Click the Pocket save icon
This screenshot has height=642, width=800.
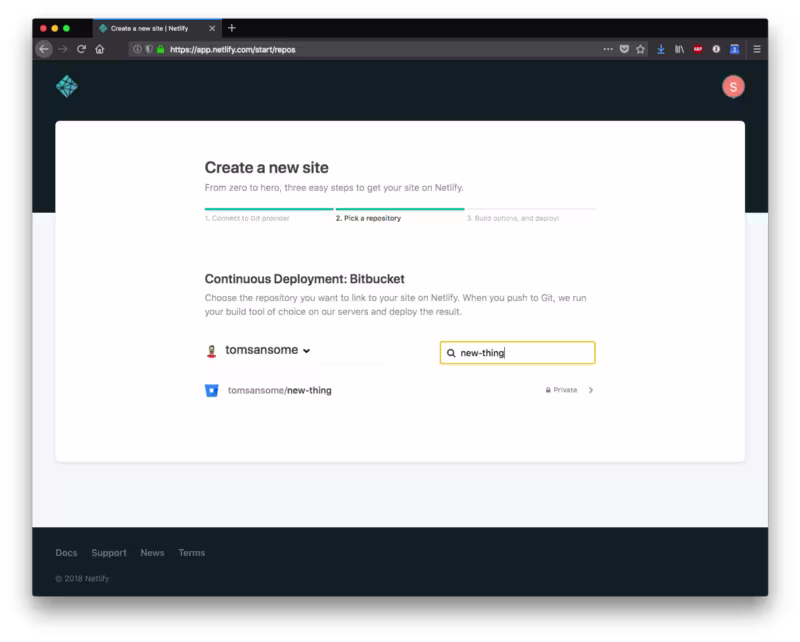click(x=624, y=50)
